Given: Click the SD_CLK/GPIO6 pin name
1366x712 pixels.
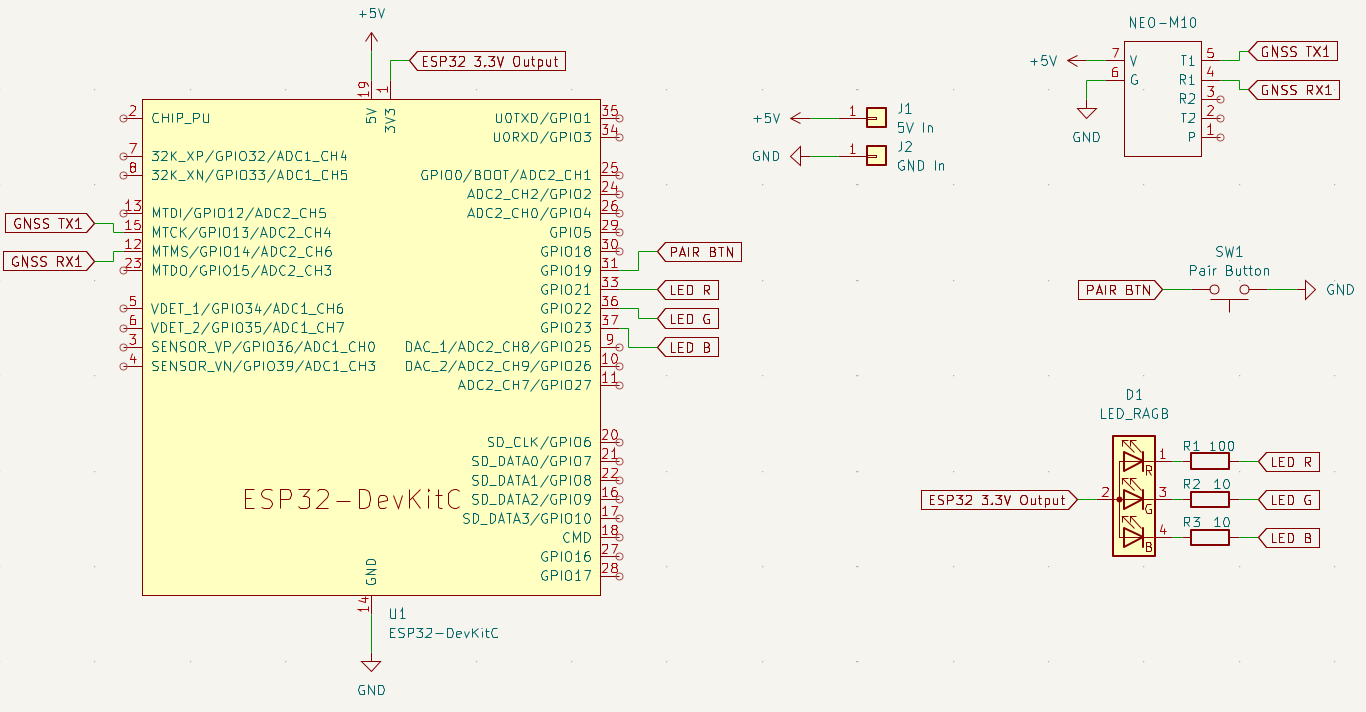Looking at the screenshot, I should pyautogui.click(x=539, y=442).
